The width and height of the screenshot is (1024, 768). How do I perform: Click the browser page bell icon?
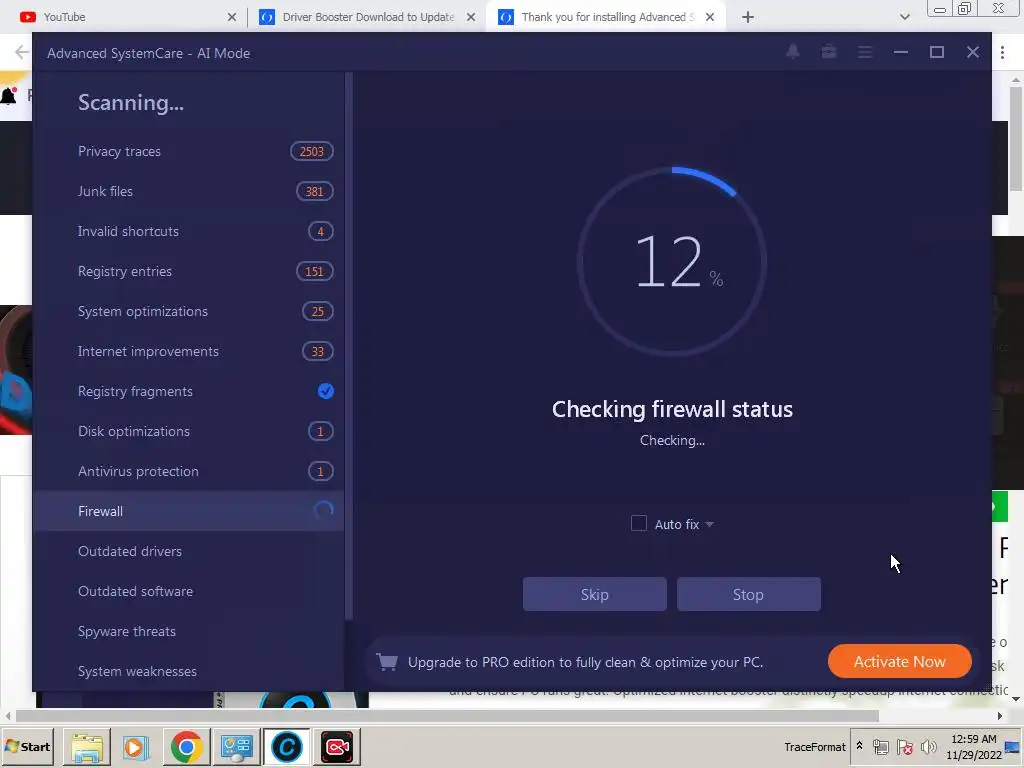pyautogui.click(x=8, y=96)
